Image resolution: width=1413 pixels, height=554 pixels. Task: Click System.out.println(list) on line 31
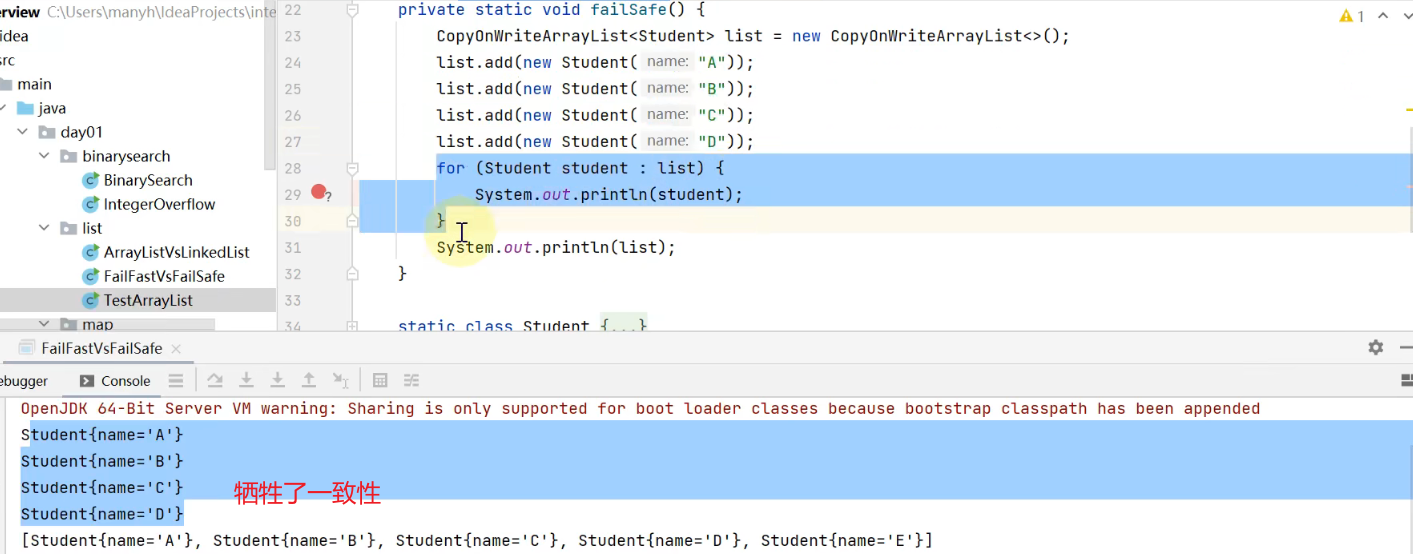[x=556, y=247]
